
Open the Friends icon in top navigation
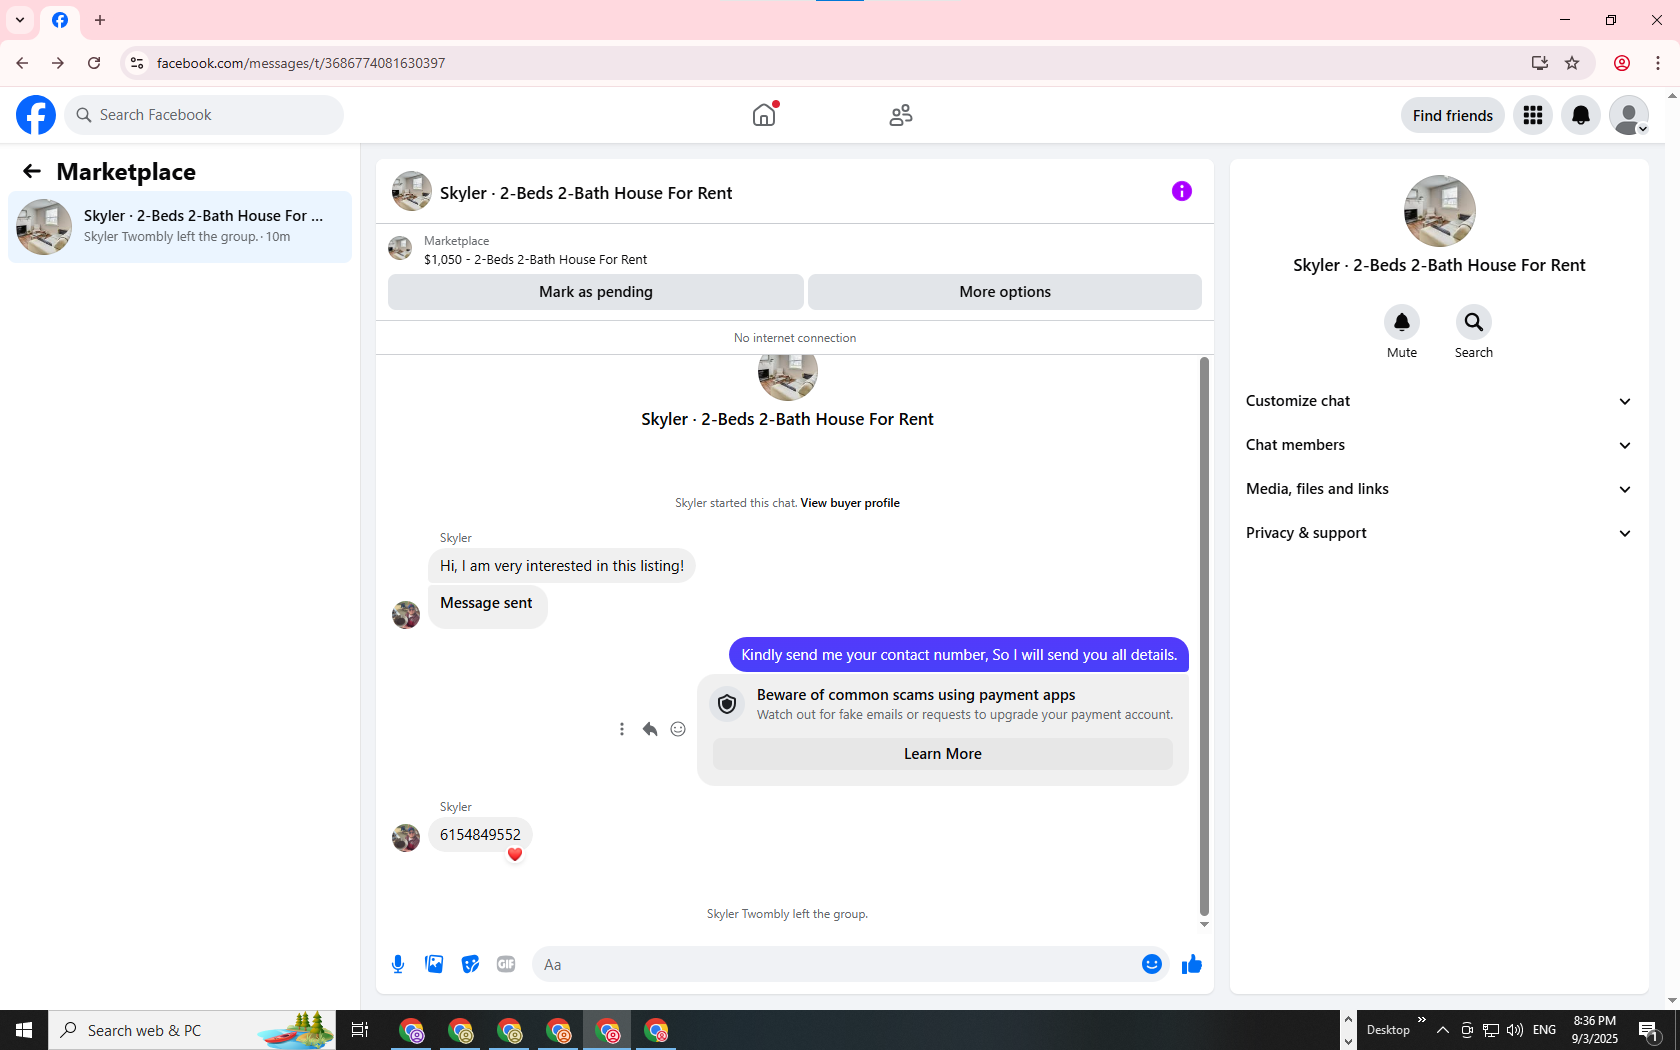pyautogui.click(x=901, y=115)
